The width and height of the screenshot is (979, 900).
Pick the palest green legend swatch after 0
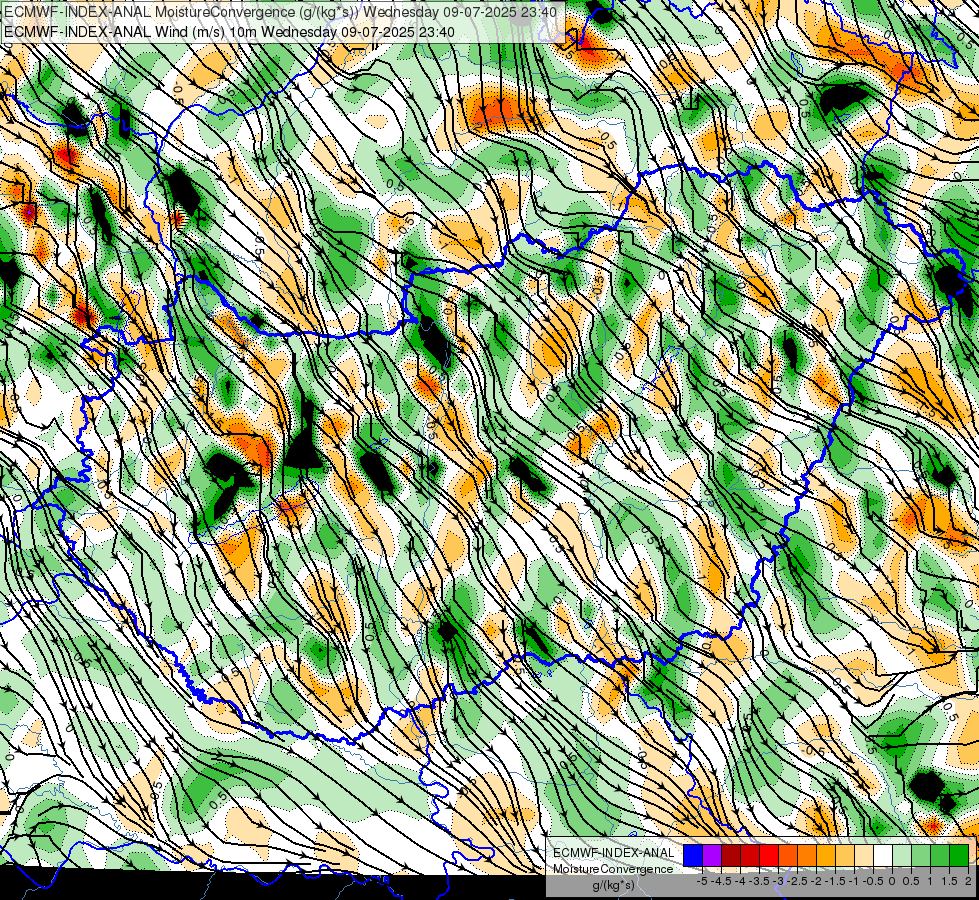tap(902, 855)
